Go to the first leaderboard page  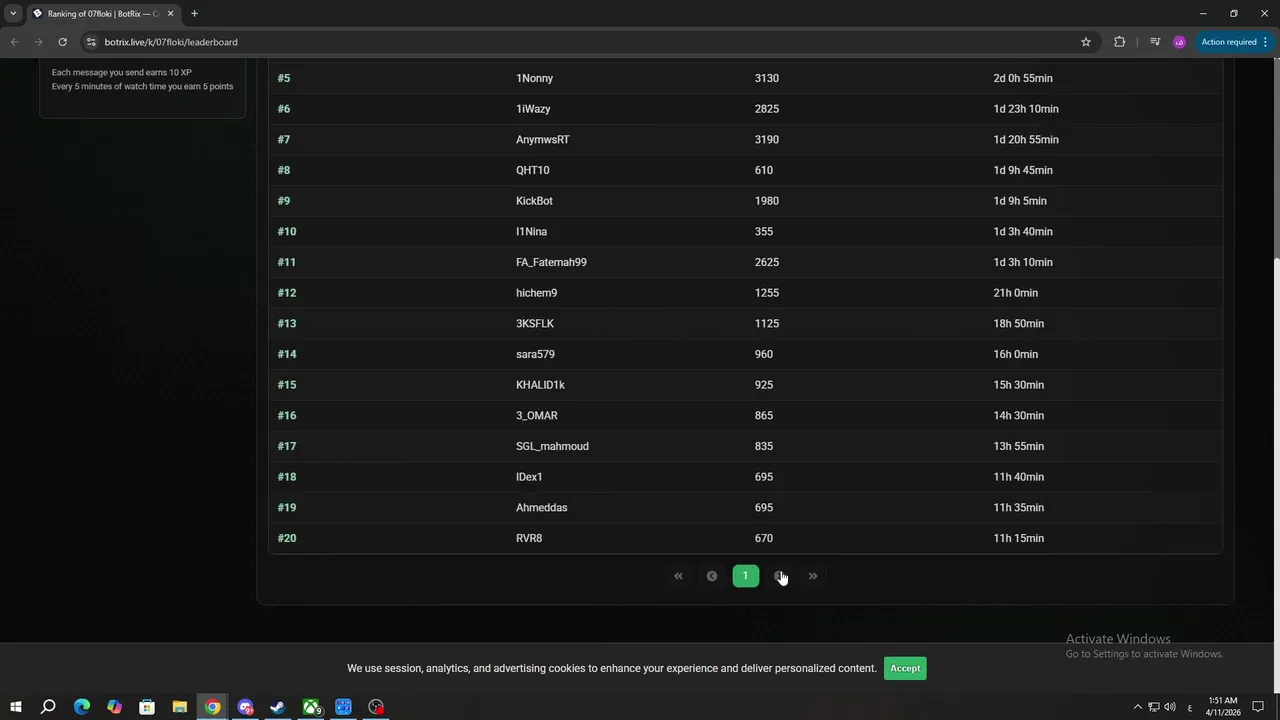pyautogui.click(x=678, y=576)
